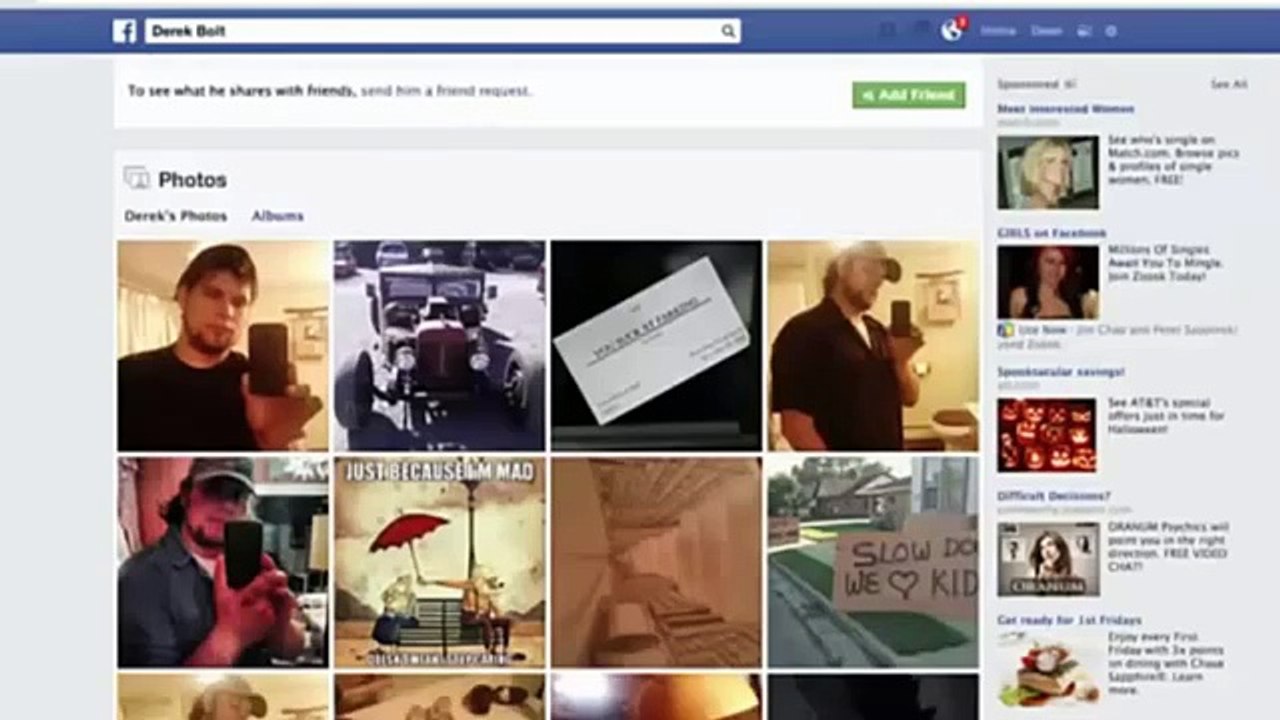Open the Match.com blonde woman ad image
Image resolution: width=1280 pixels, height=720 pixels.
[1047, 173]
